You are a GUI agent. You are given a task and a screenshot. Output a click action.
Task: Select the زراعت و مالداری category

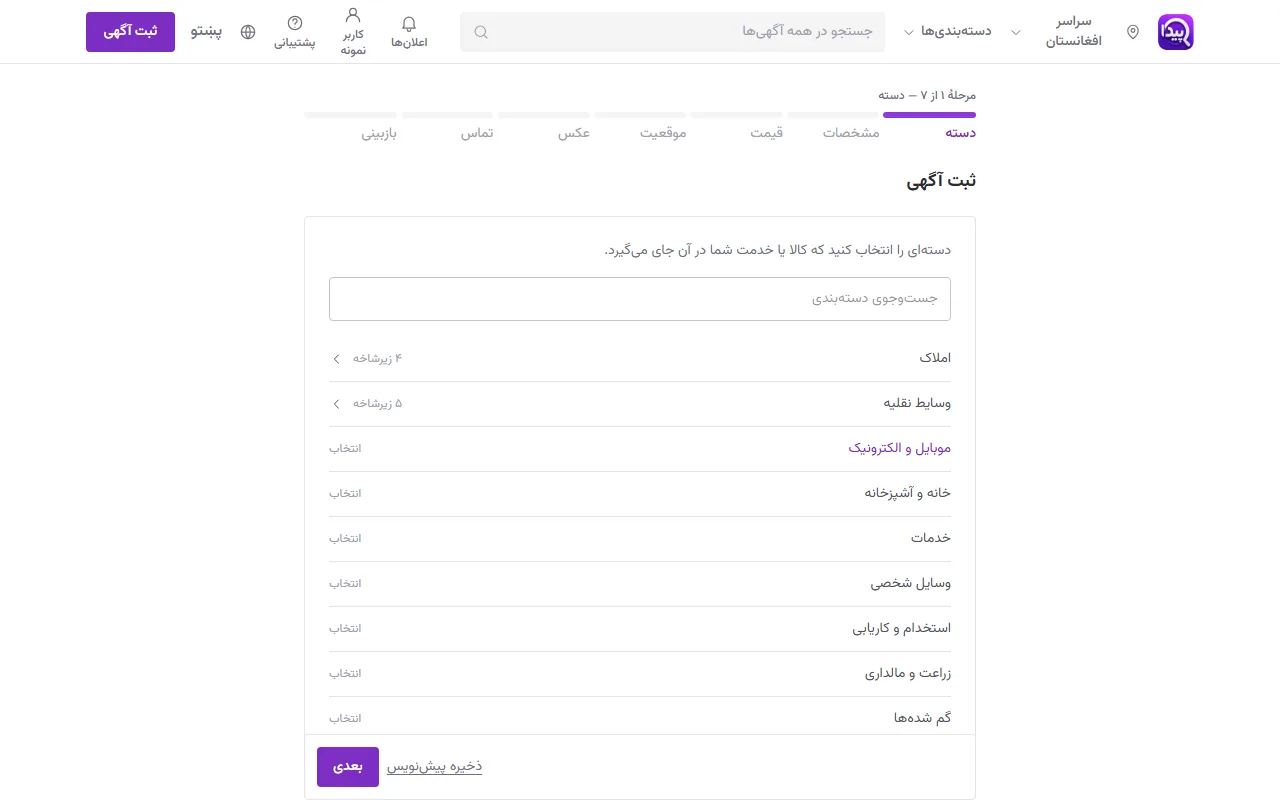point(640,673)
